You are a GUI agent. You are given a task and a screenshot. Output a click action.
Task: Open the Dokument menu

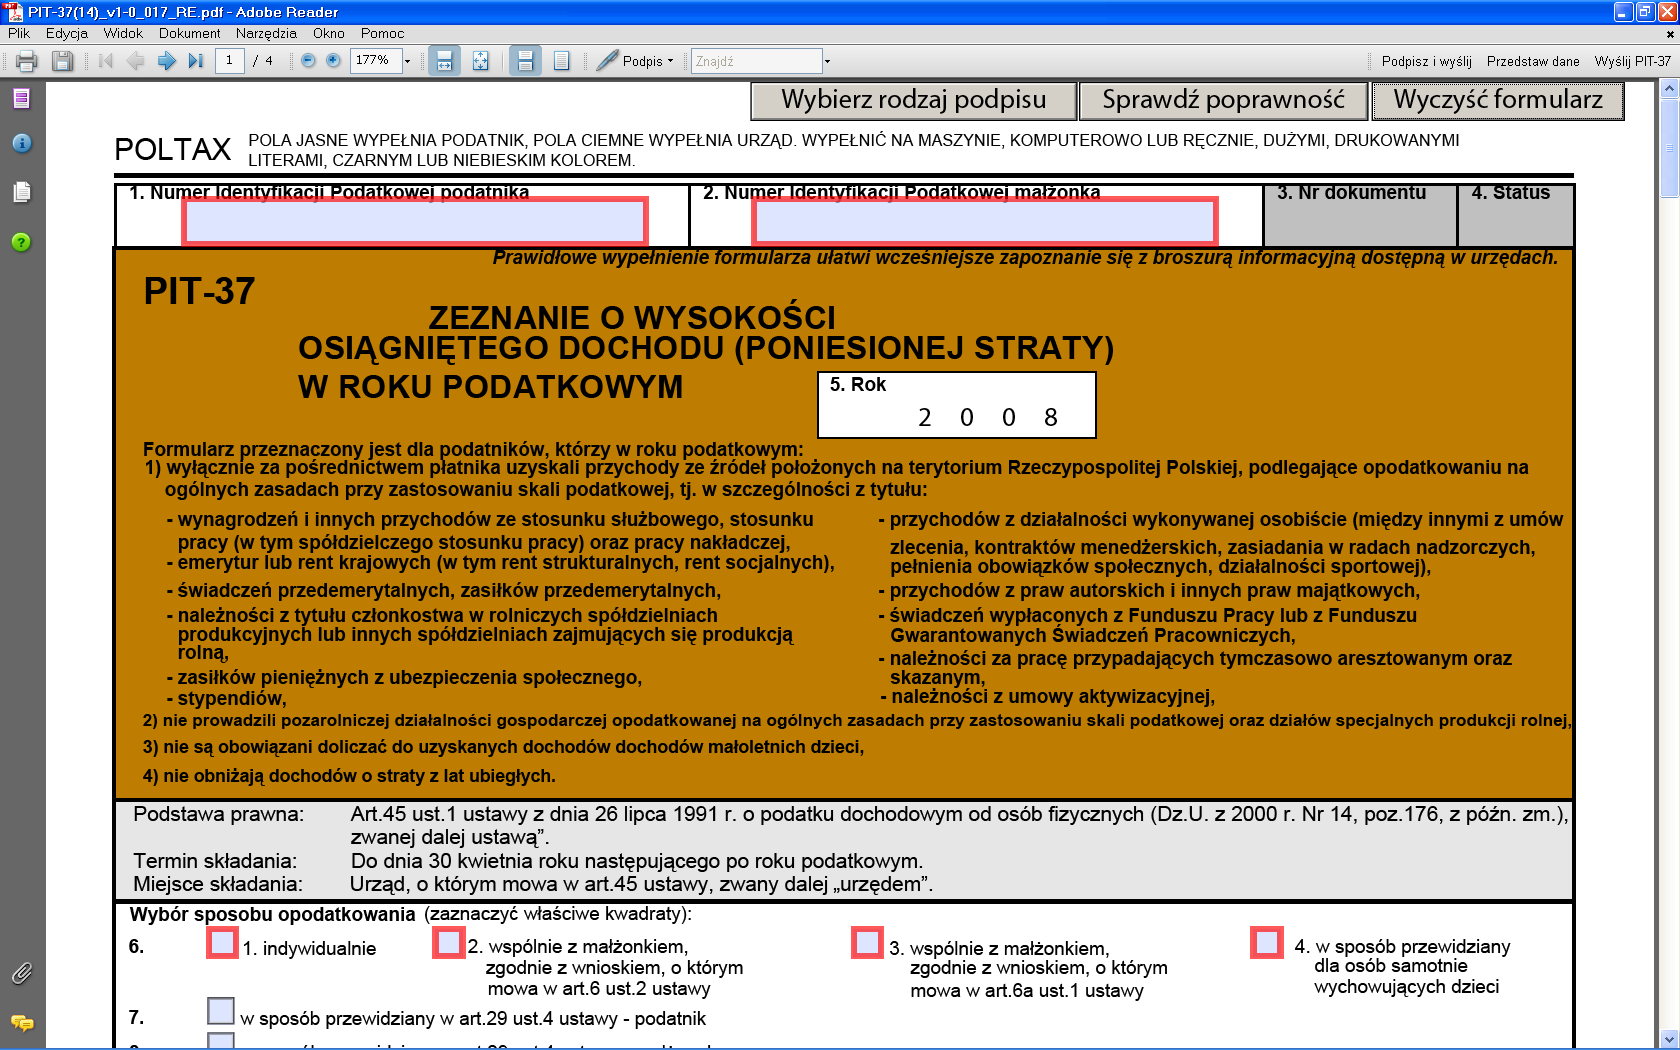click(x=189, y=33)
